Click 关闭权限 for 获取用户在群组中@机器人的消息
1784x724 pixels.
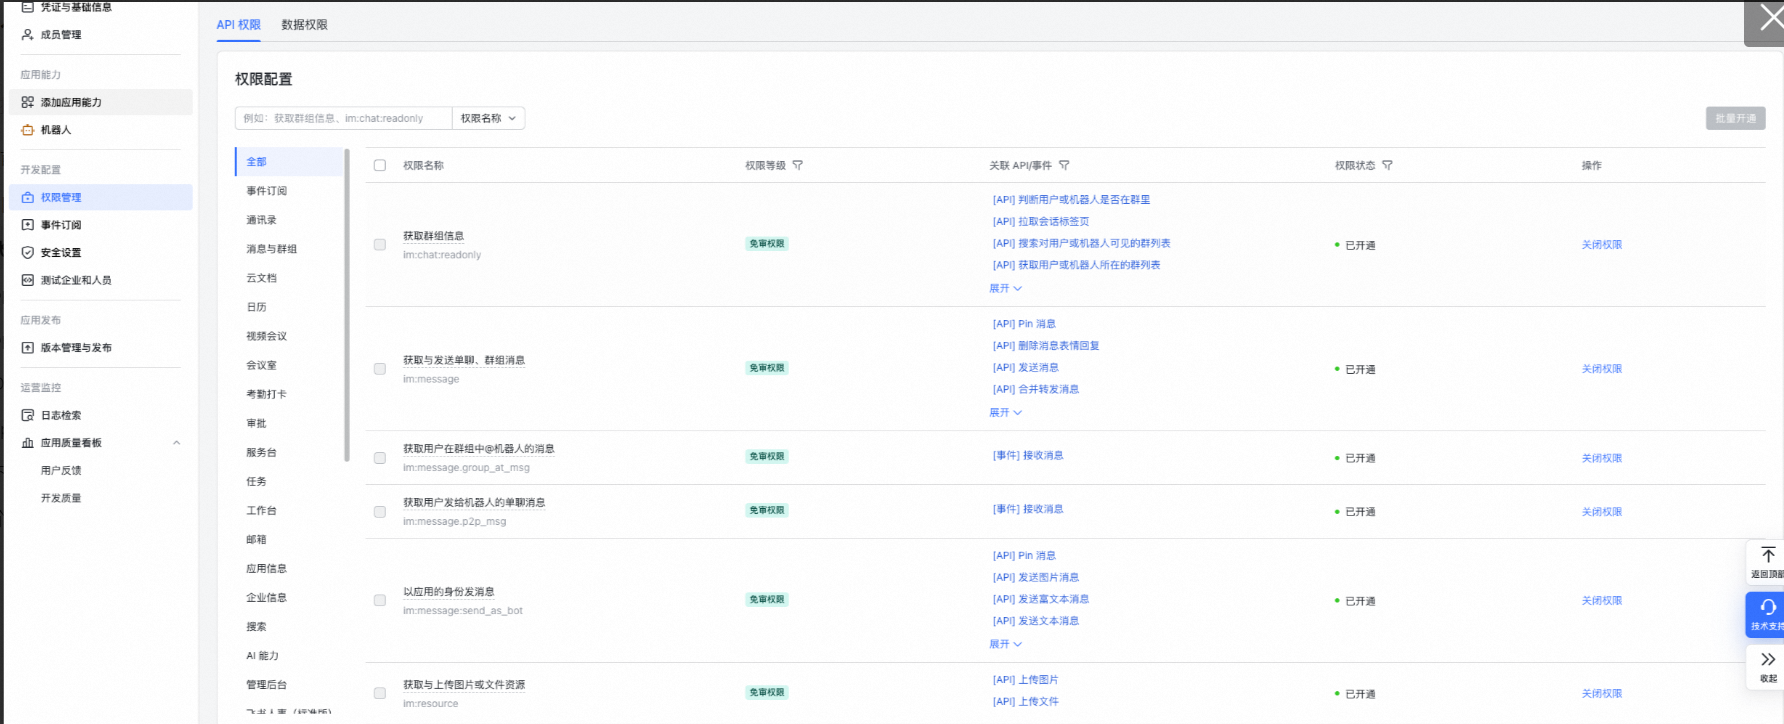pyautogui.click(x=1602, y=458)
